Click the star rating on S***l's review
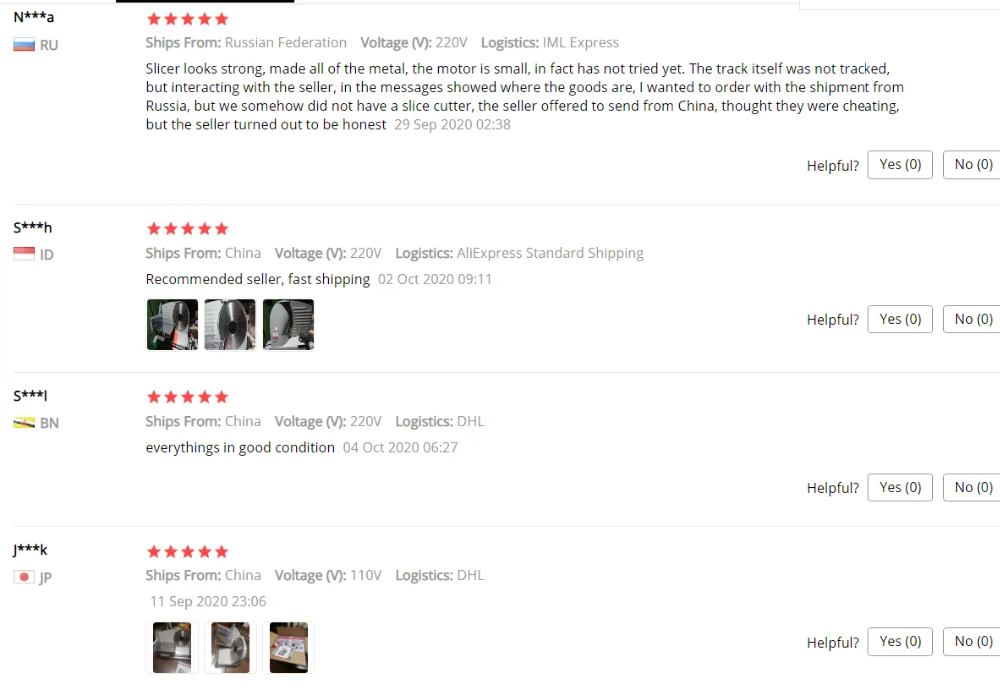The height and width of the screenshot is (690, 1000). 188,397
